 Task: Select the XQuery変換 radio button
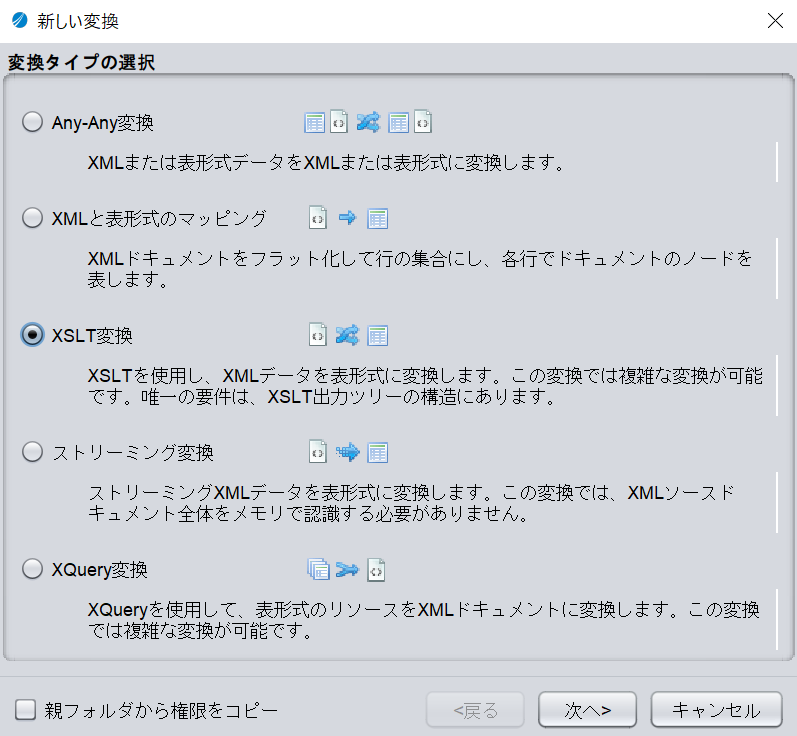point(33,569)
